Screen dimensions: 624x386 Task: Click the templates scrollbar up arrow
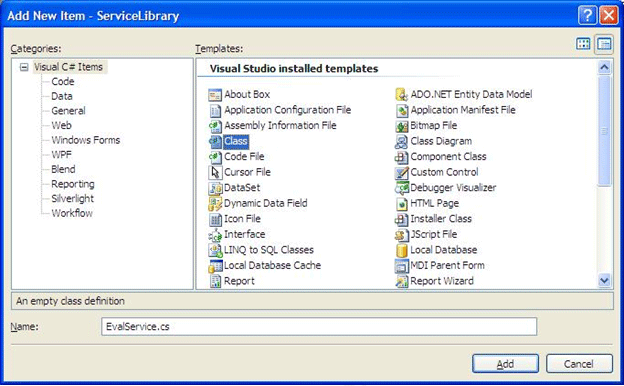[x=604, y=67]
